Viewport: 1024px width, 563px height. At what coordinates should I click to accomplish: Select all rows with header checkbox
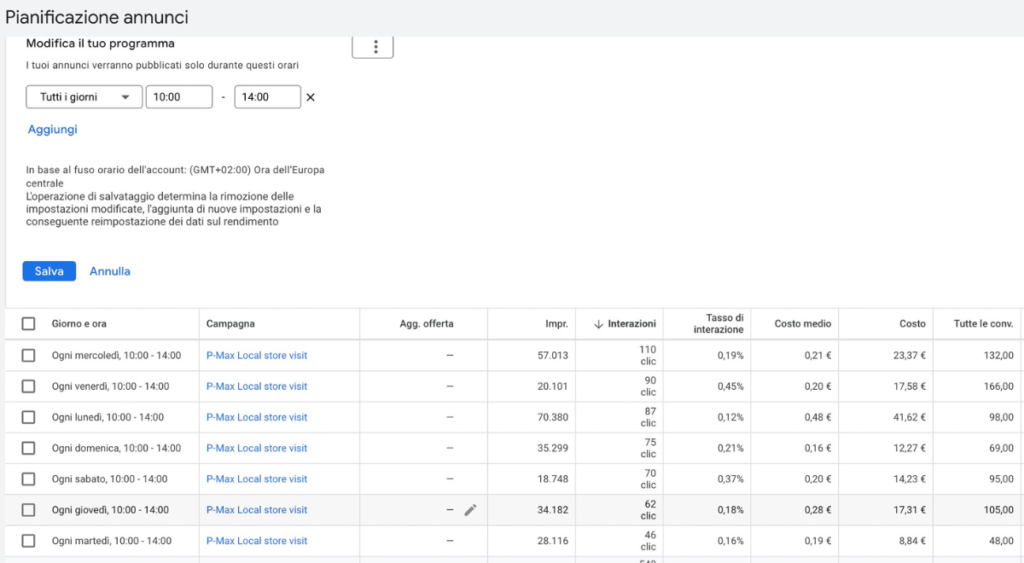click(x=28, y=324)
